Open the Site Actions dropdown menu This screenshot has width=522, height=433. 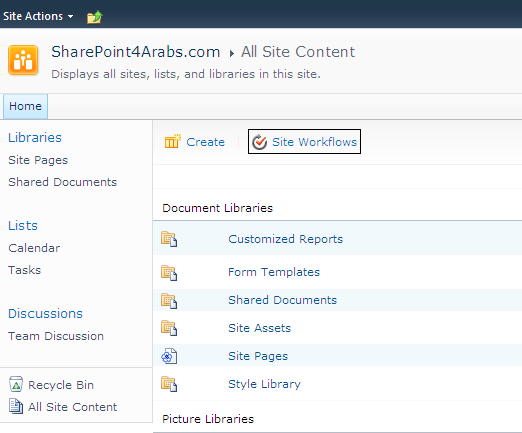coord(38,16)
